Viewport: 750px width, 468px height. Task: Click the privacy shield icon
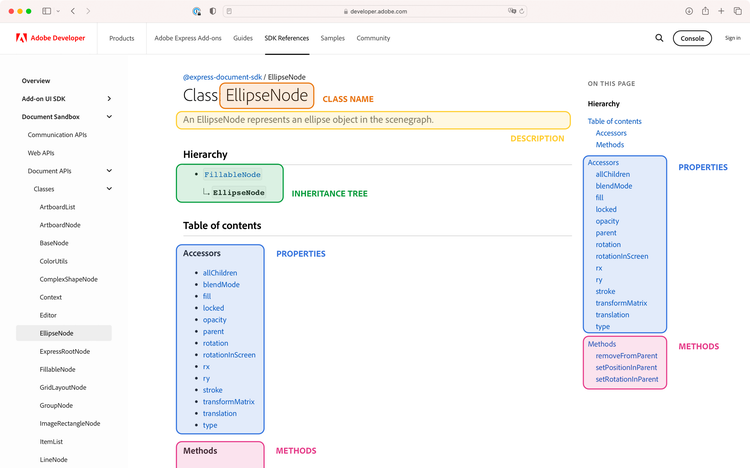(x=213, y=11)
